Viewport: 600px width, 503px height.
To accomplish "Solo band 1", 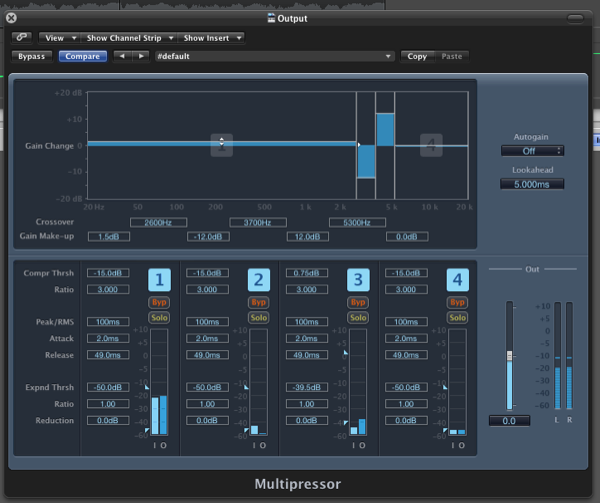I will coord(159,317).
